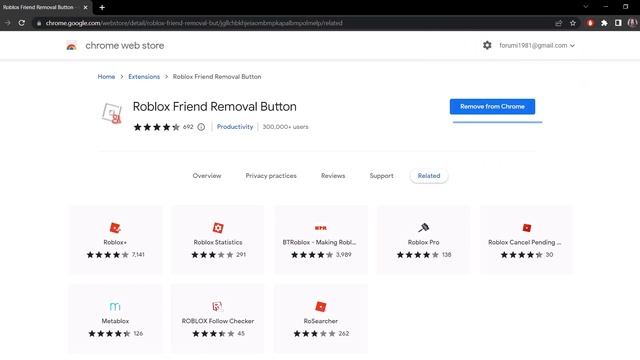
Task: Open the Chrome Web Store settings gear
Action: (x=487, y=45)
